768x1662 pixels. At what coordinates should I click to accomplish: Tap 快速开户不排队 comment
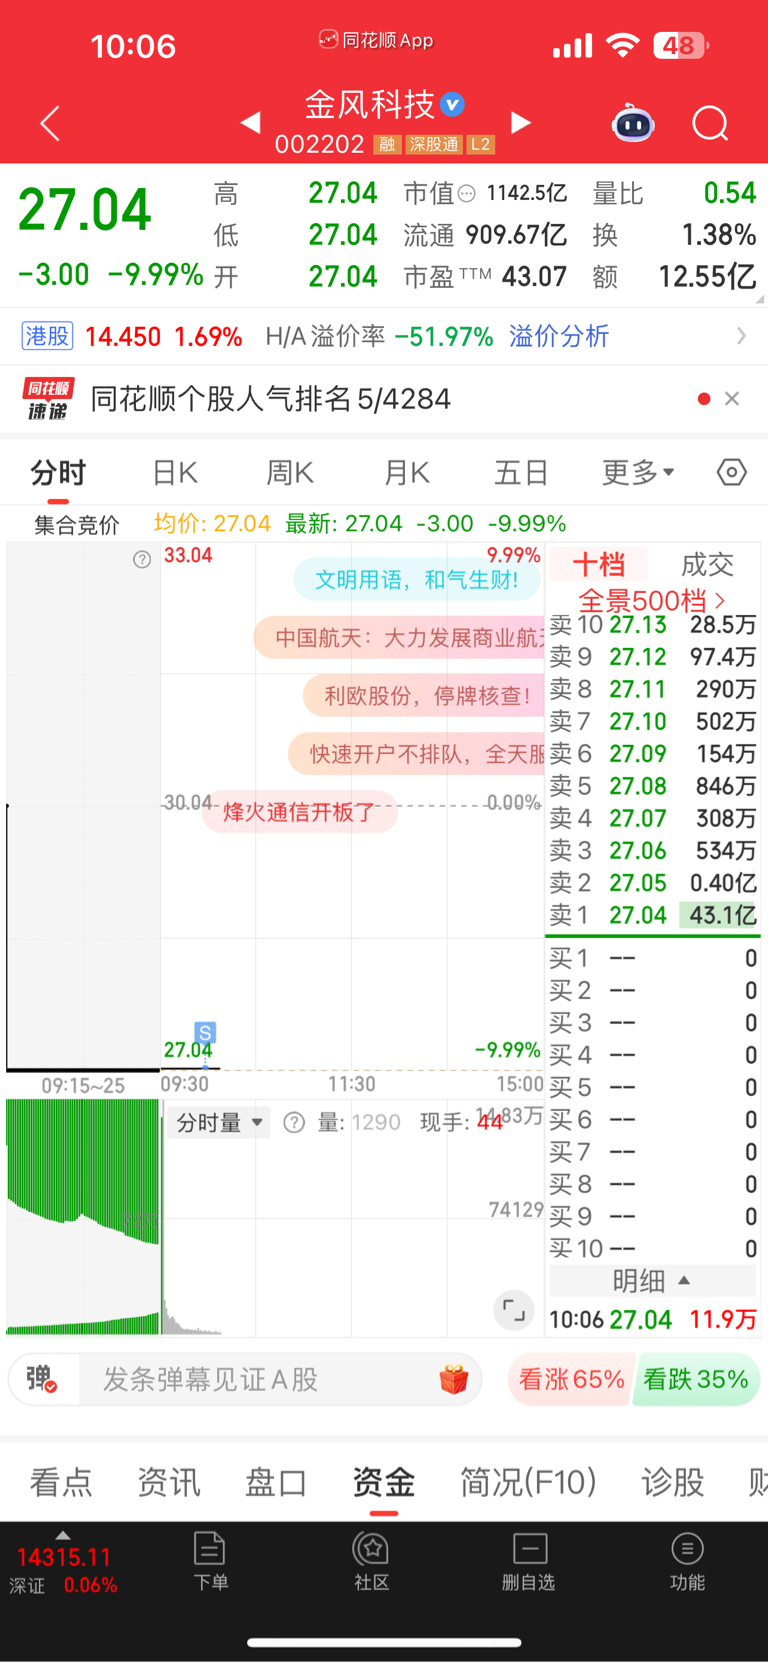417,753
